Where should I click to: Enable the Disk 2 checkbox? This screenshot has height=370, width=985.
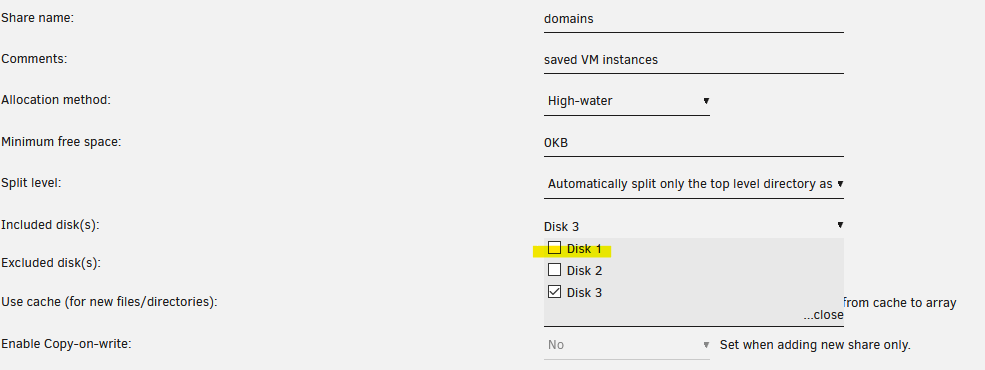pos(554,270)
